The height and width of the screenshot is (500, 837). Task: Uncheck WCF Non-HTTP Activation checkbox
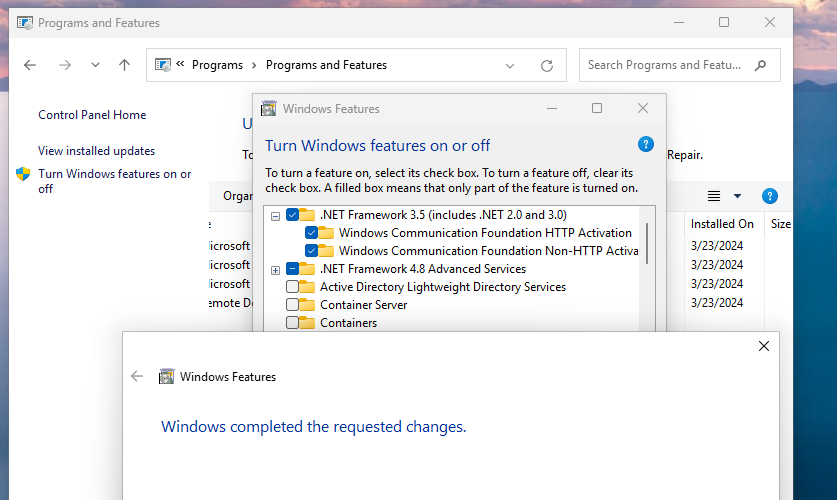click(x=311, y=251)
